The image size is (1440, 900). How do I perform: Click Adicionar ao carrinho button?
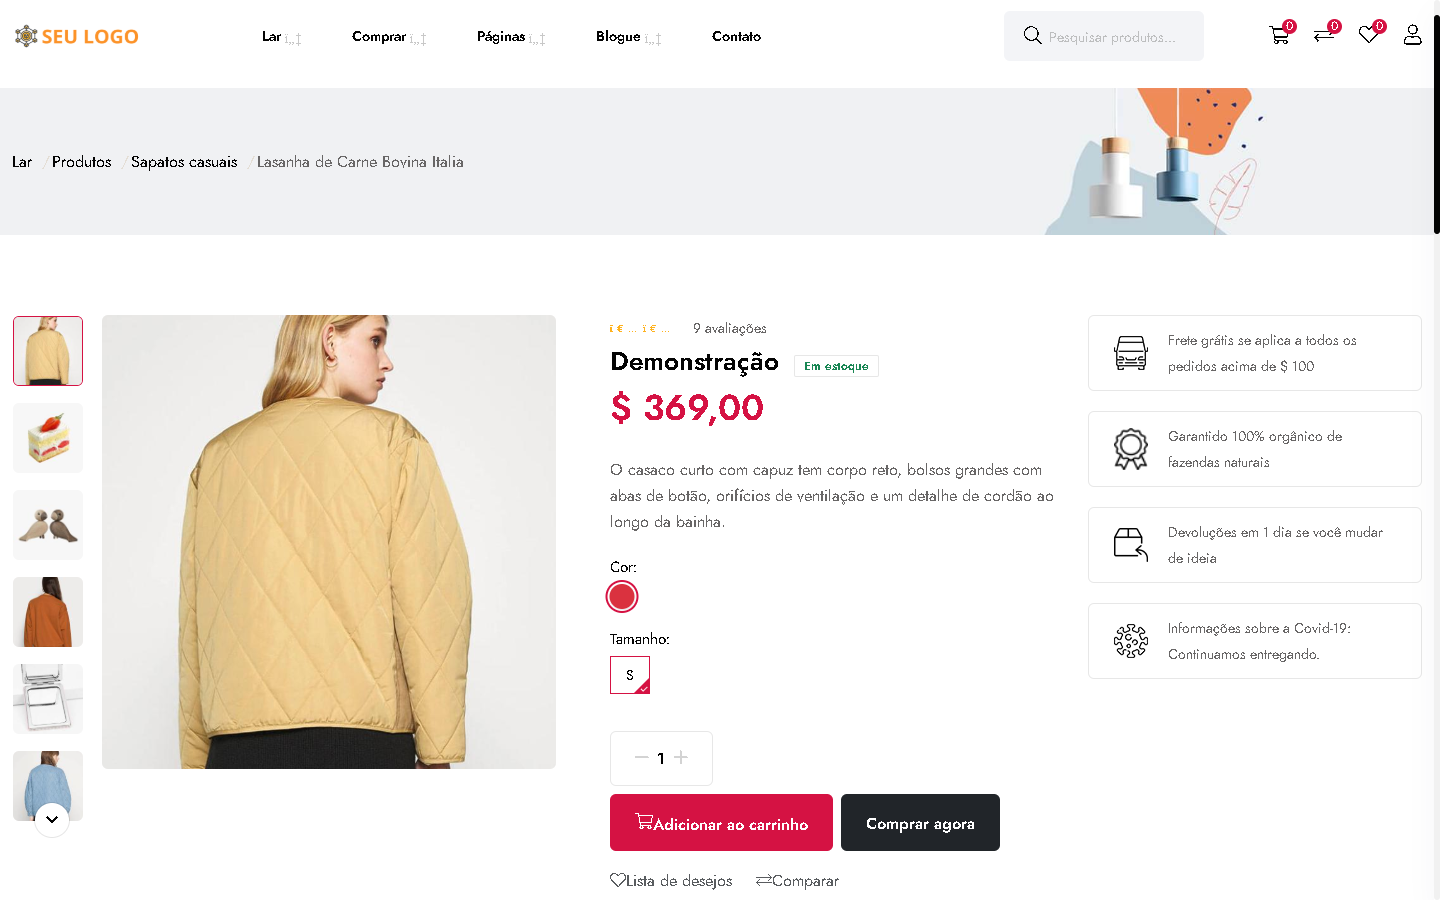tap(721, 823)
